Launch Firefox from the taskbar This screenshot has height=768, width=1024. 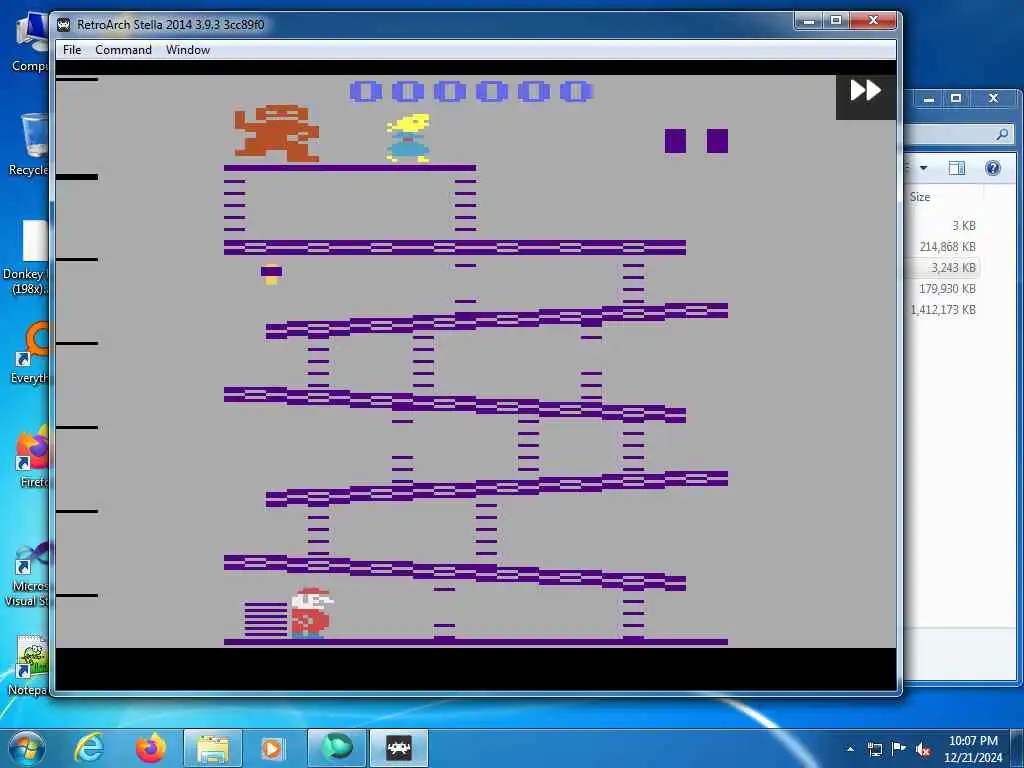coord(151,748)
